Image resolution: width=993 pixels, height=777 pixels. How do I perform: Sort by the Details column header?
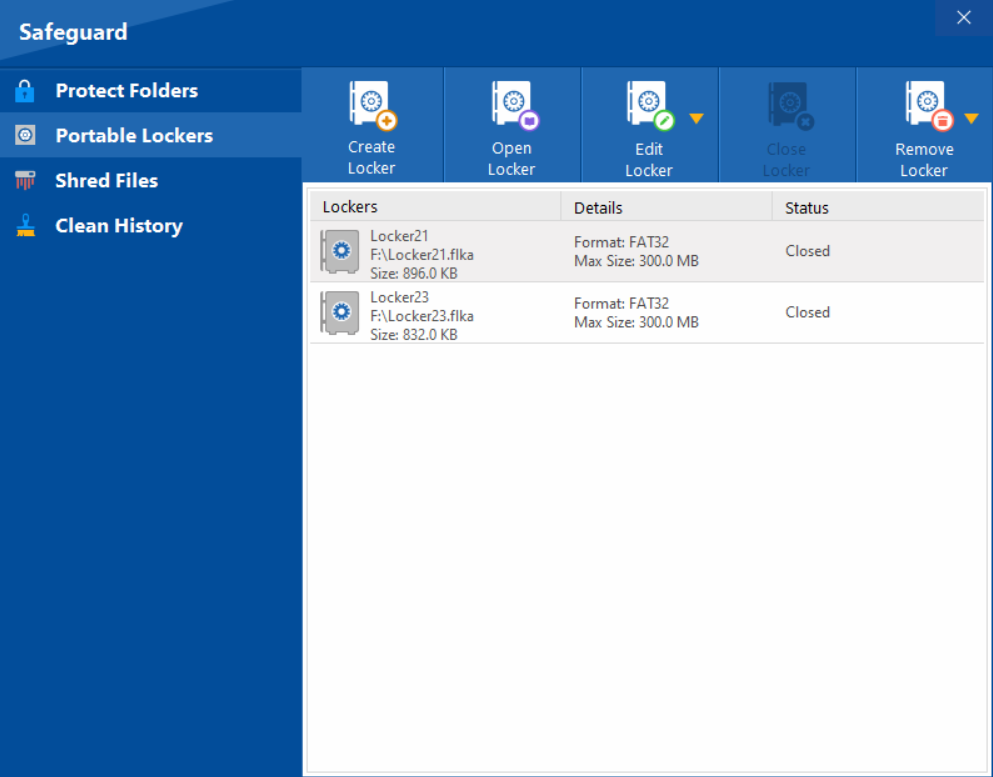pyautogui.click(x=667, y=207)
